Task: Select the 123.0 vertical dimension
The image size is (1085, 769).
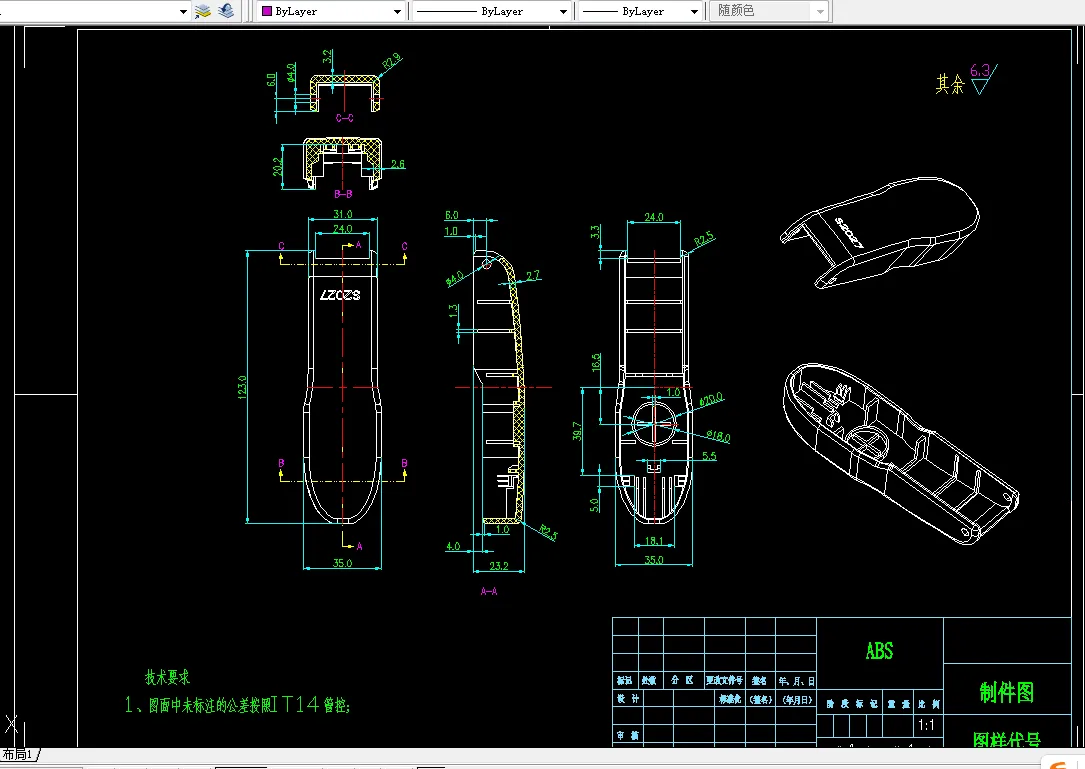Action: pyautogui.click(x=242, y=387)
